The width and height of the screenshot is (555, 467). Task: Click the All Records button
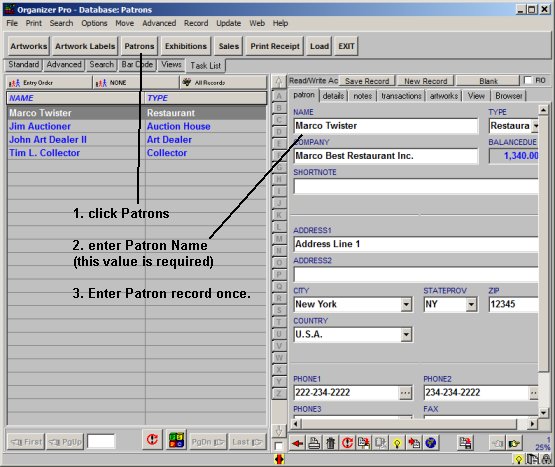223,83
